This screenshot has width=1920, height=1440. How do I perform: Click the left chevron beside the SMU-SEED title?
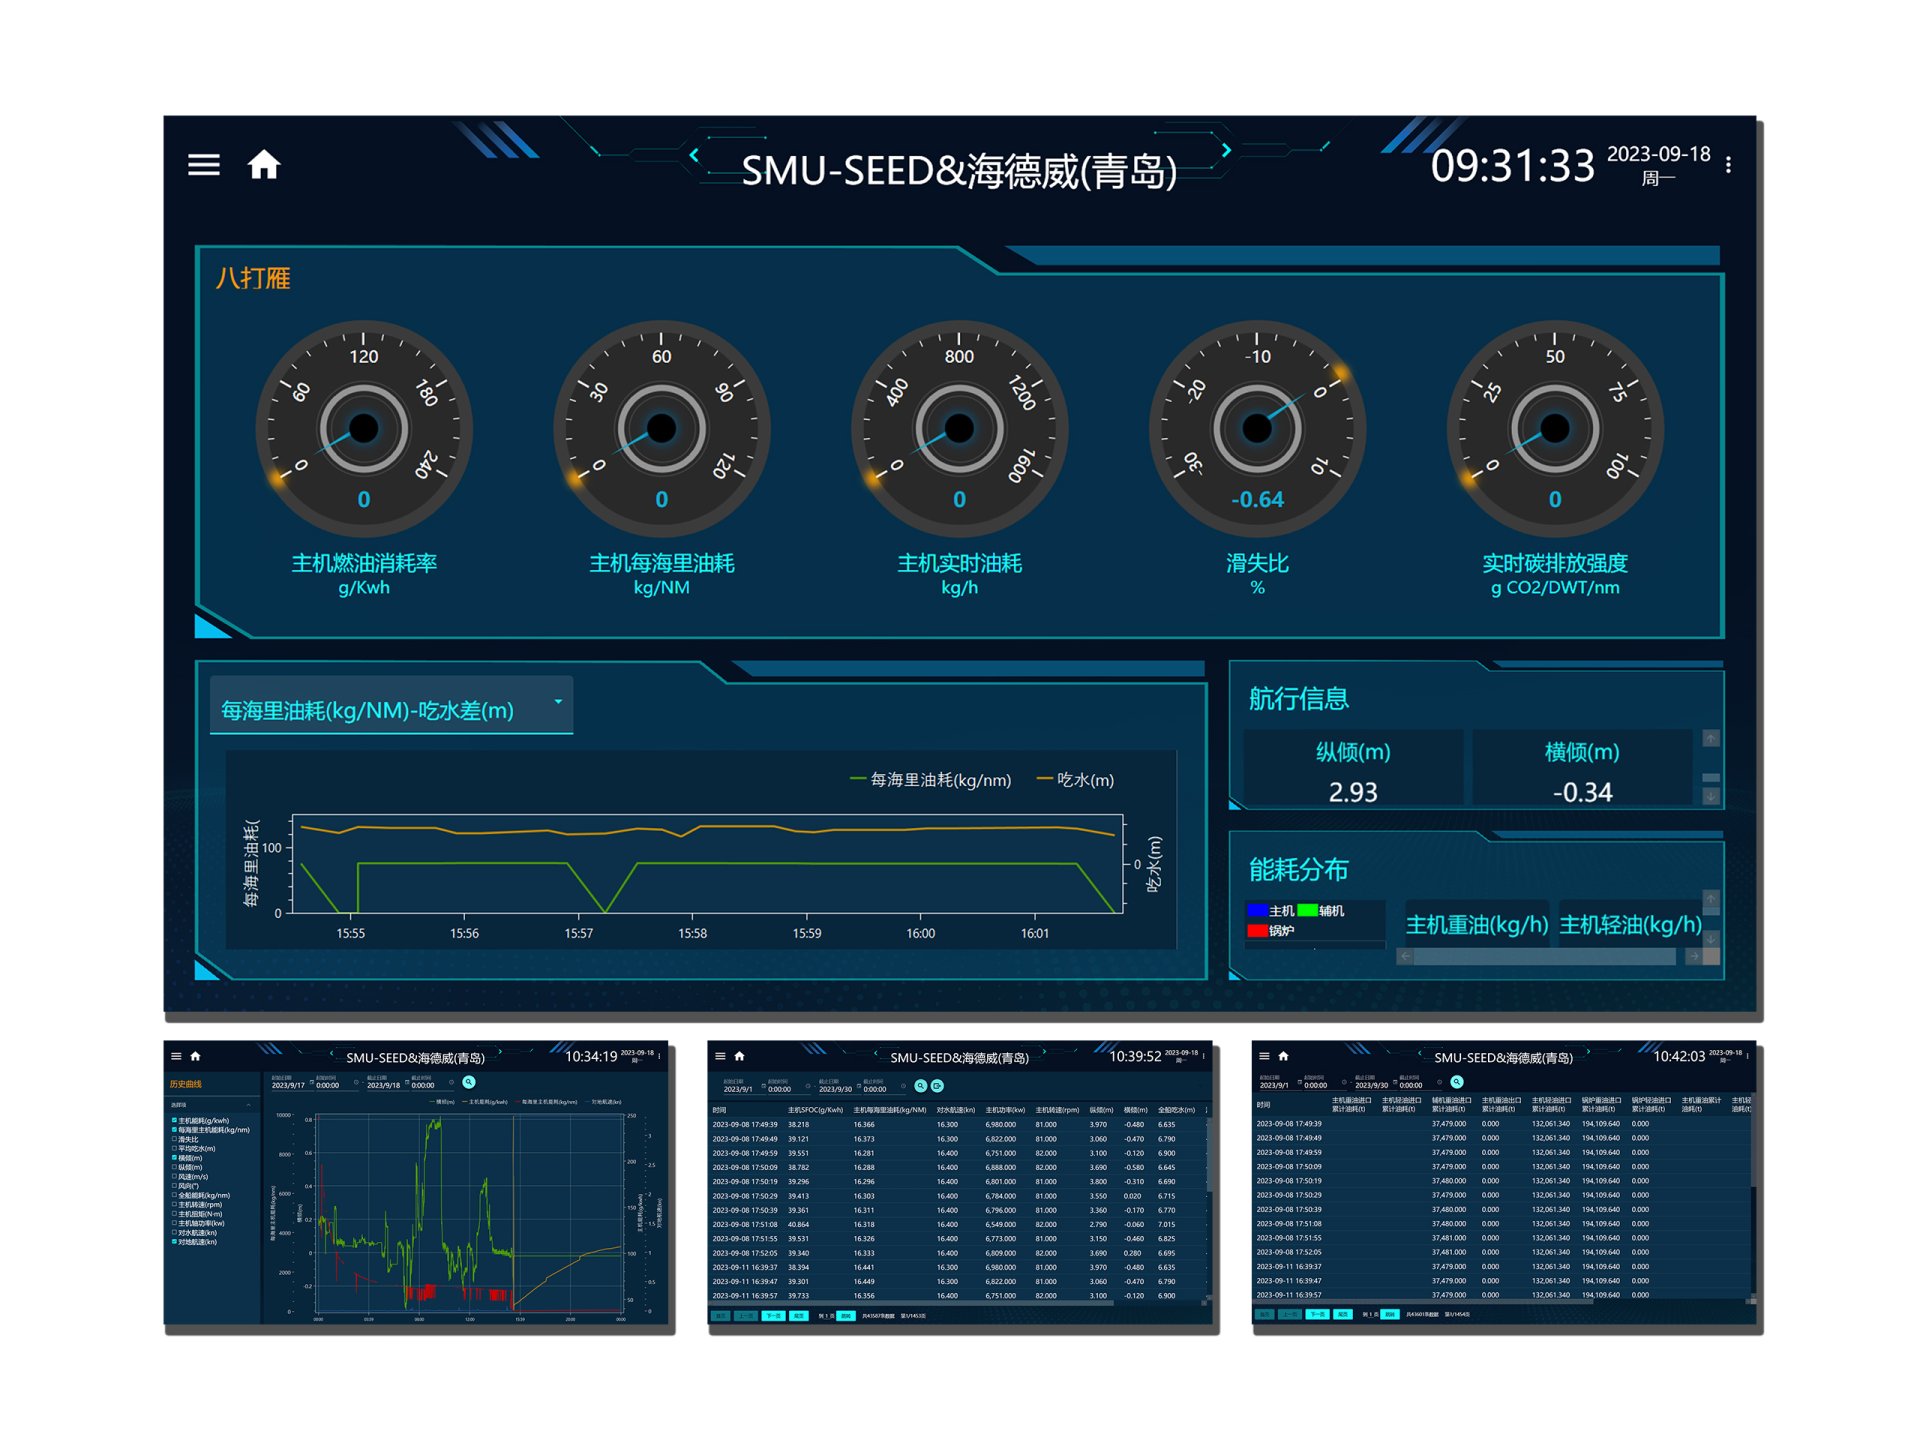point(694,154)
